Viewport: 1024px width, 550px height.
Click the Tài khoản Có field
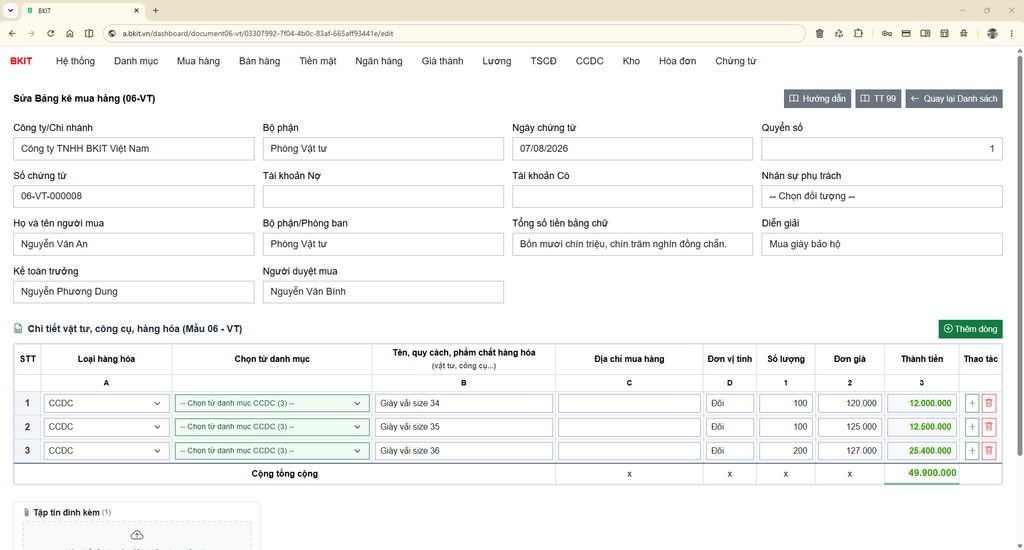coord(632,196)
